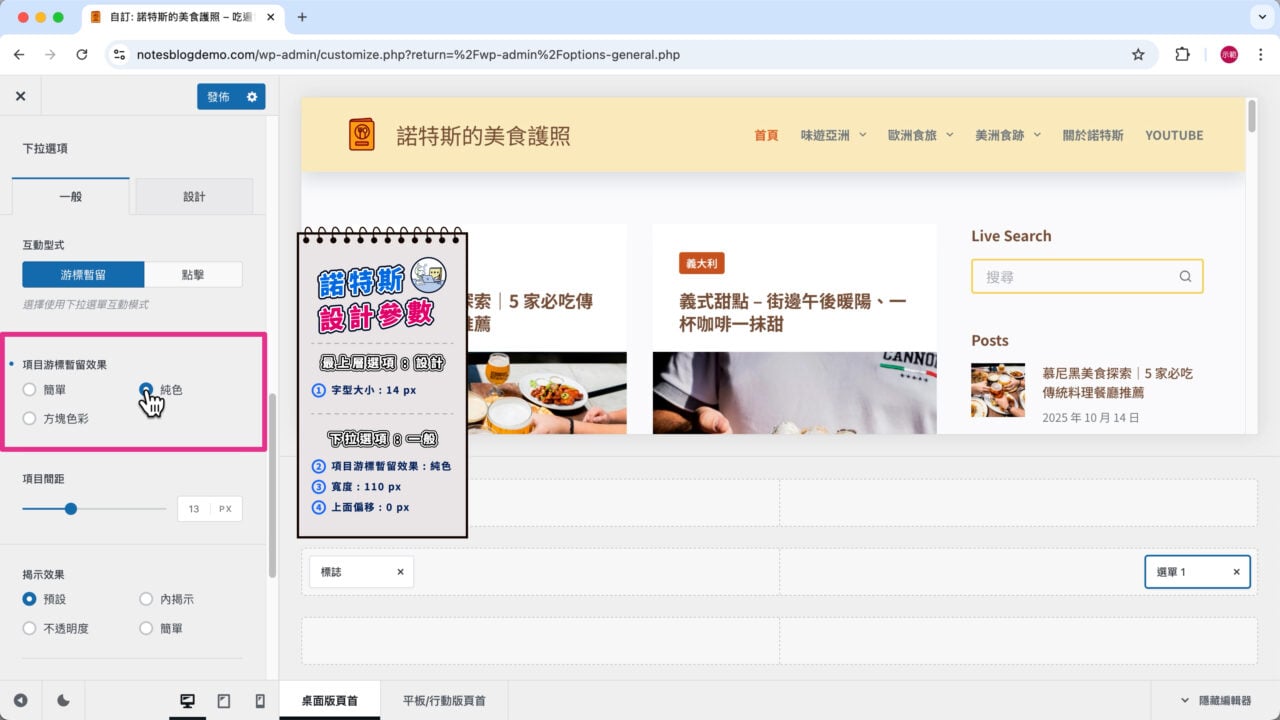Switch to the 設計 tab
The width and height of the screenshot is (1280, 720).
194,196
